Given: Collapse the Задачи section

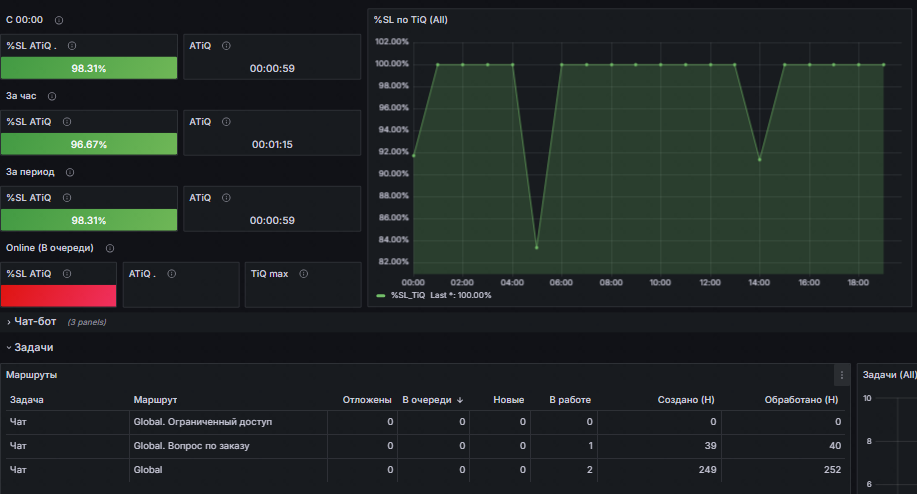Looking at the screenshot, I should [x=33, y=347].
